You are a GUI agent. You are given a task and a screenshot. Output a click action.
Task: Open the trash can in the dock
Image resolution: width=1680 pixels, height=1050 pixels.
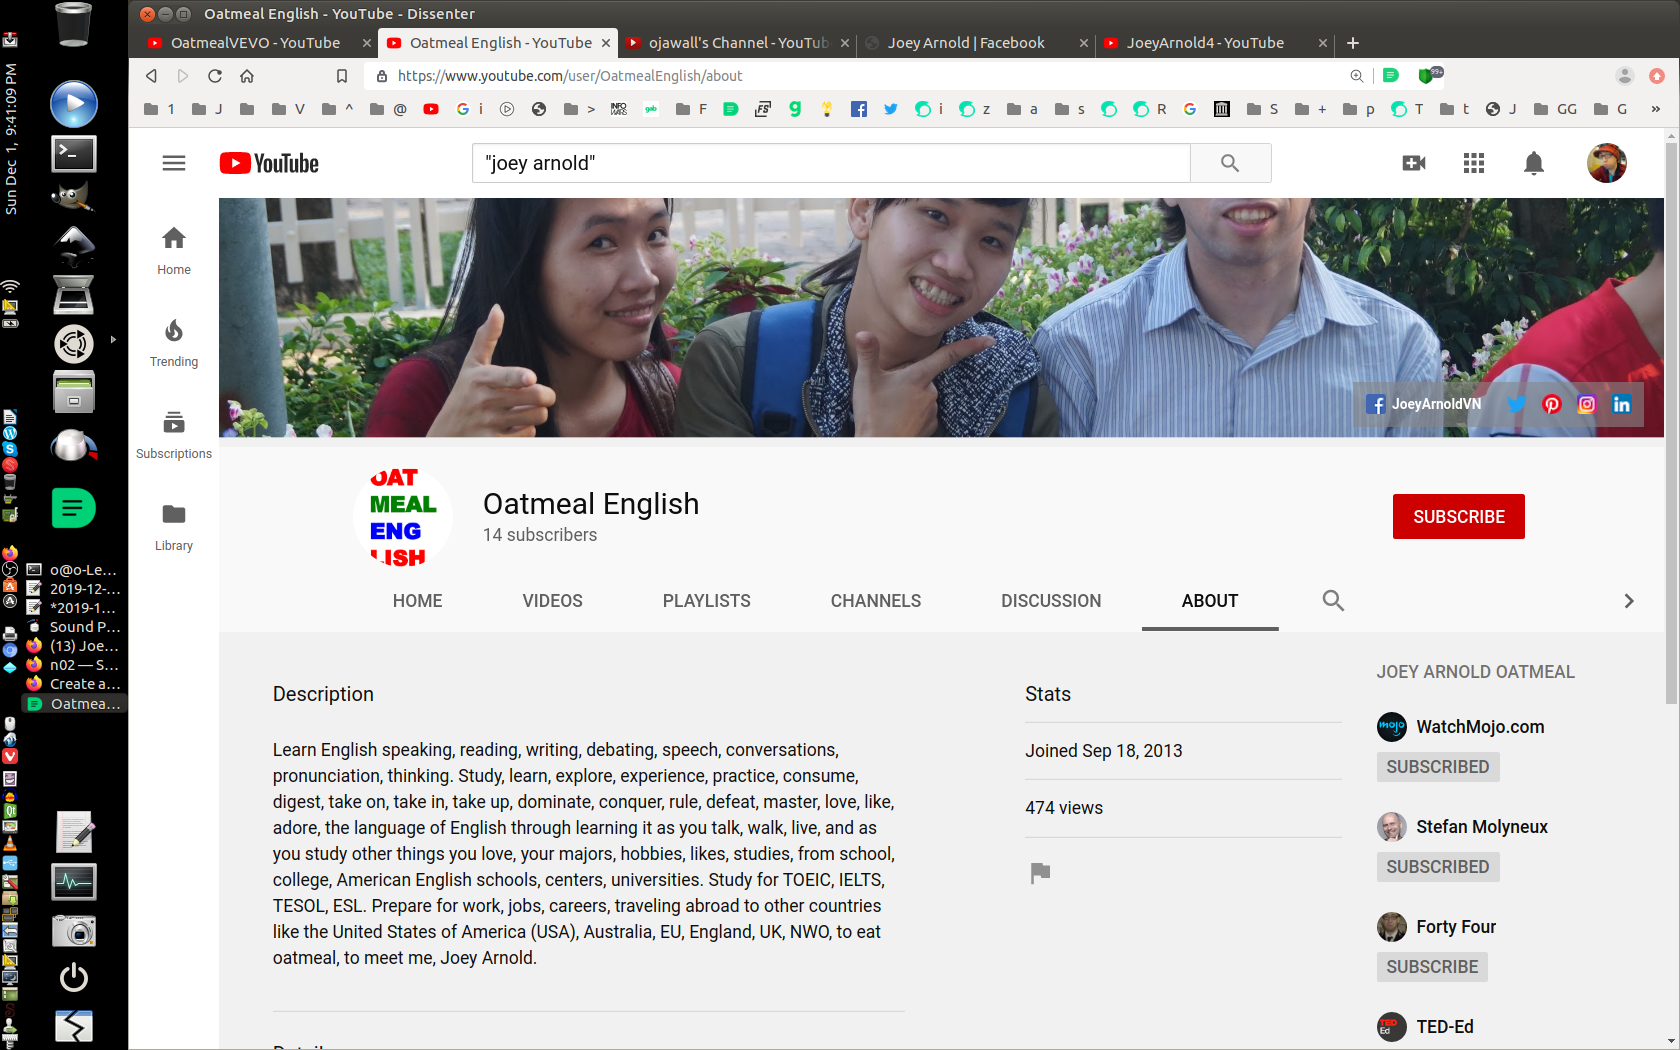point(74,25)
